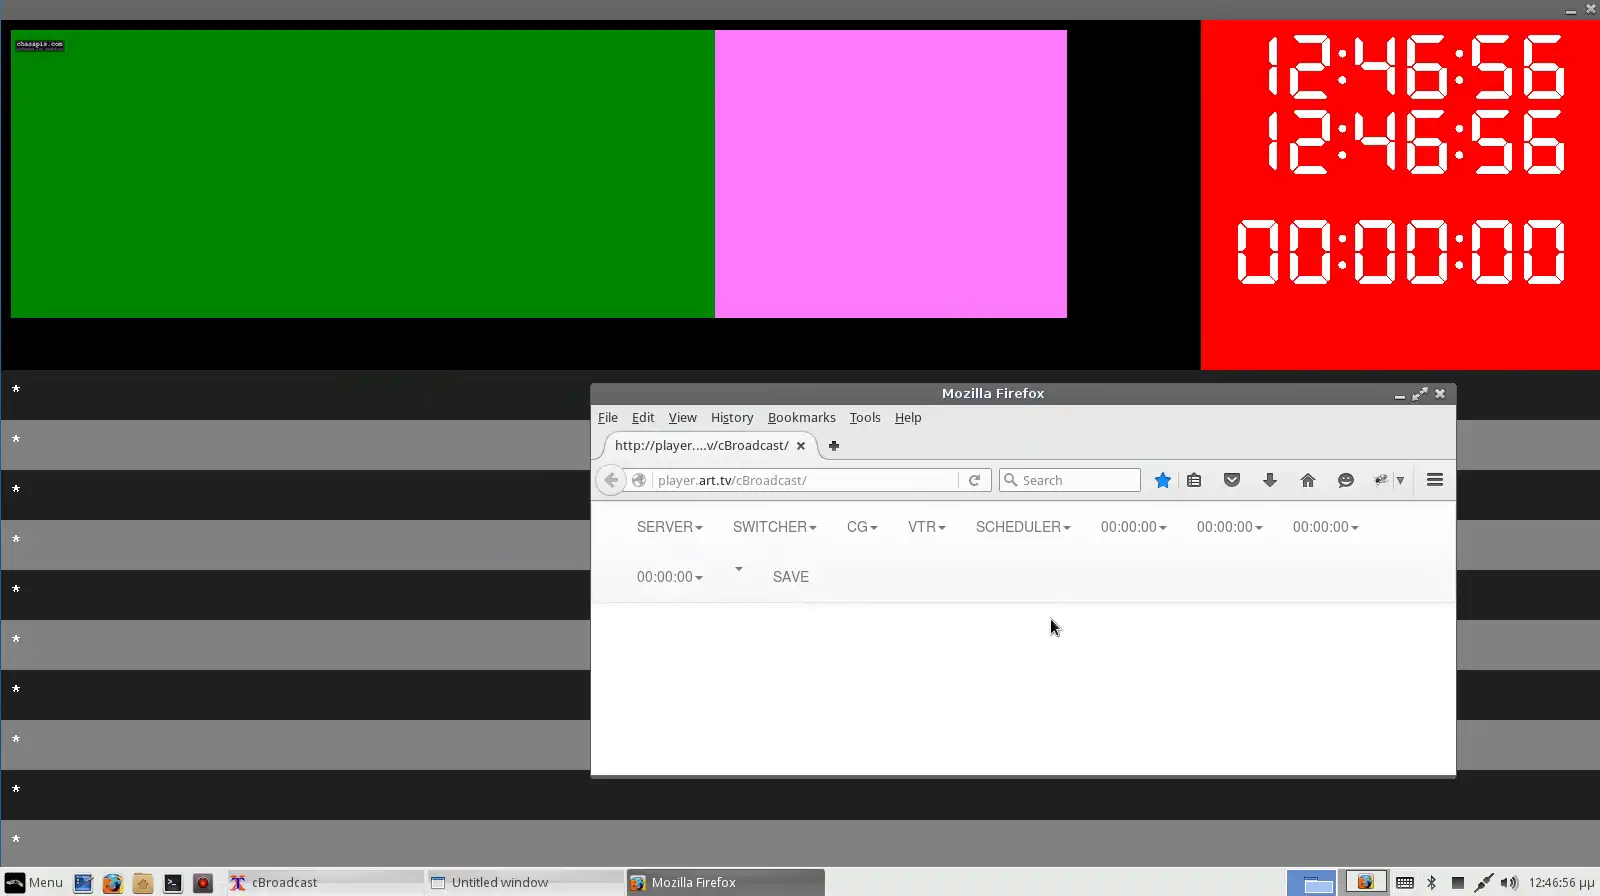Expand the SERVER dropdown
This screenshot has height=896, width=1600.
point(670,527)
